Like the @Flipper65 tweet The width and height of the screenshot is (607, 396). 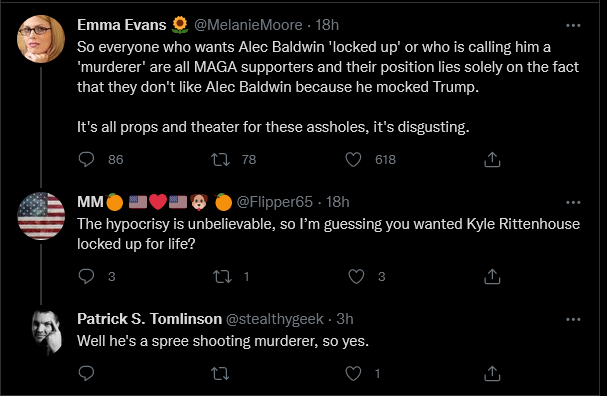tap(356, 276)
